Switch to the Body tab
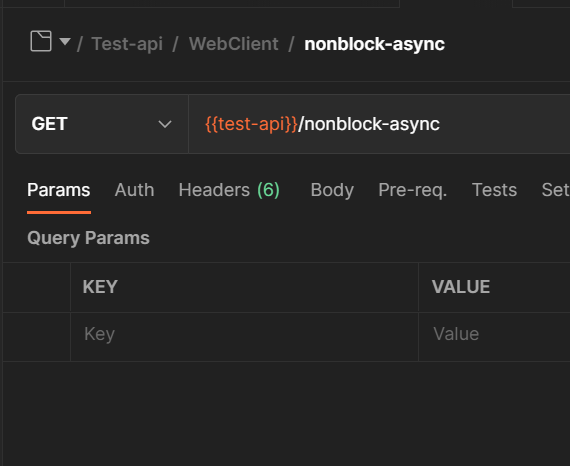Image resolution: width=570 pixels, height=466 pixels. click(332, 190)
